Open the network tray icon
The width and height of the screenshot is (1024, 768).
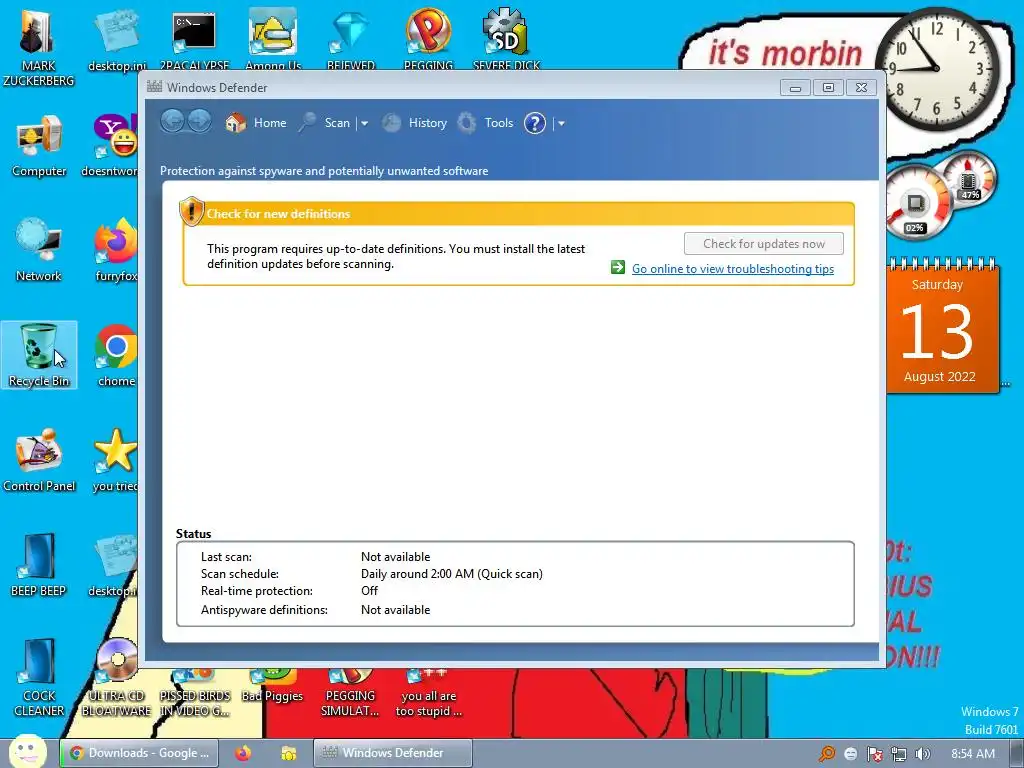[x=899, y=754]
